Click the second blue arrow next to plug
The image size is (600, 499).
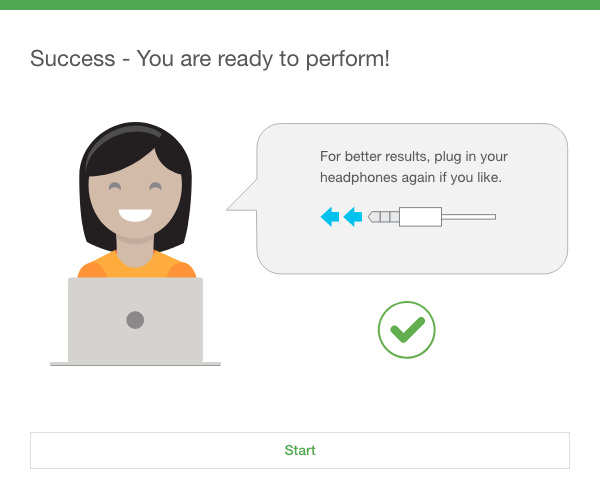click(353, 217)
